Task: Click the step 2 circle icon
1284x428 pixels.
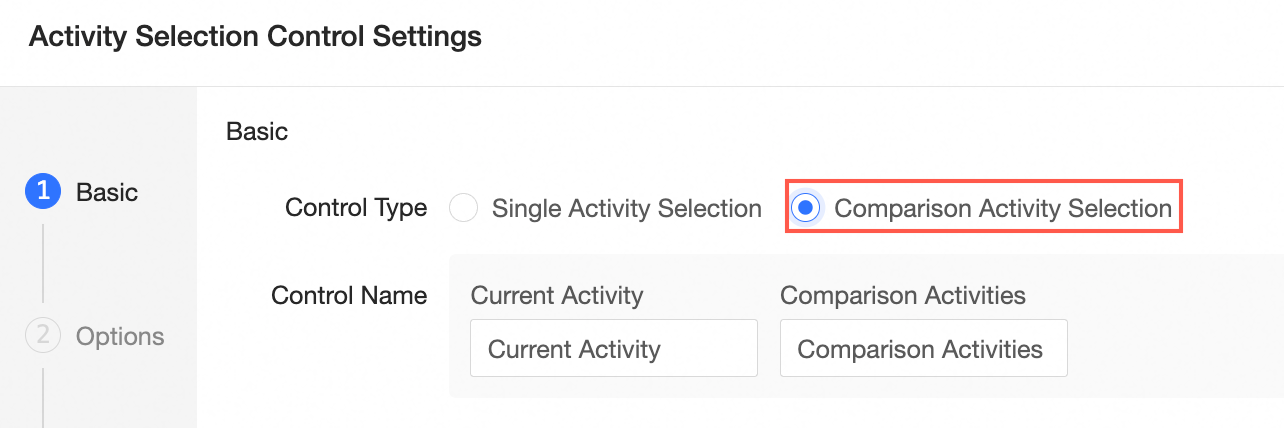Action: click(x=43, y=336)
